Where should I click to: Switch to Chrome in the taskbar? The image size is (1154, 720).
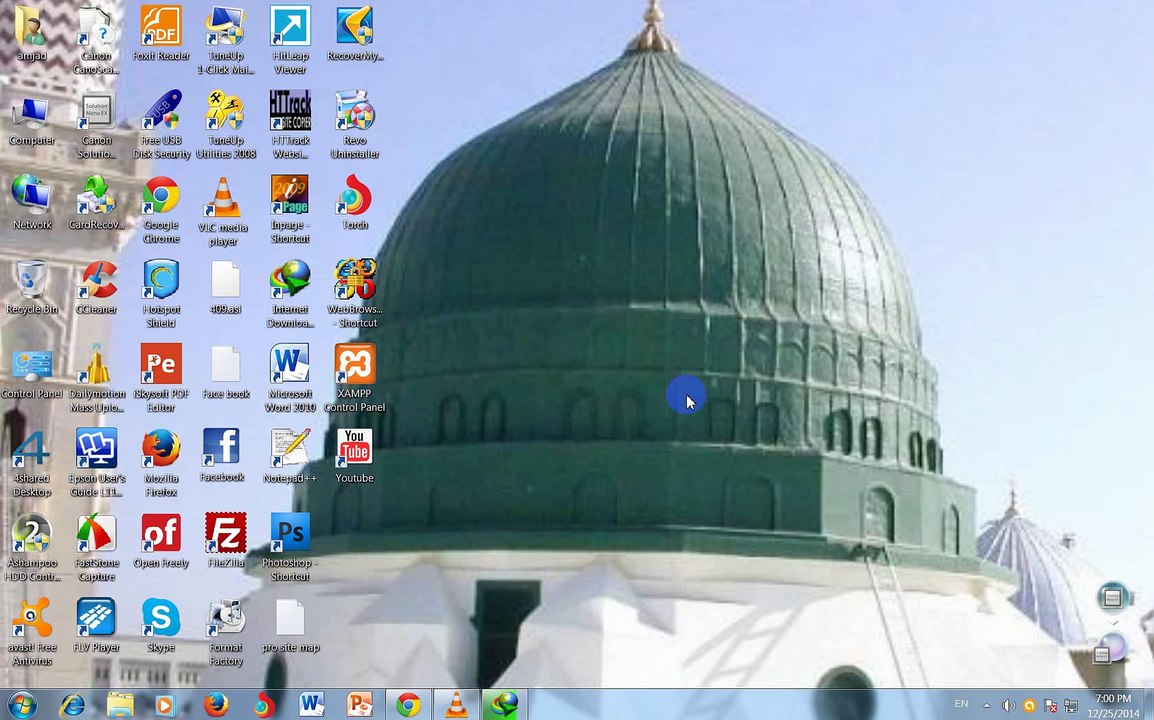[x=408, y=705]
